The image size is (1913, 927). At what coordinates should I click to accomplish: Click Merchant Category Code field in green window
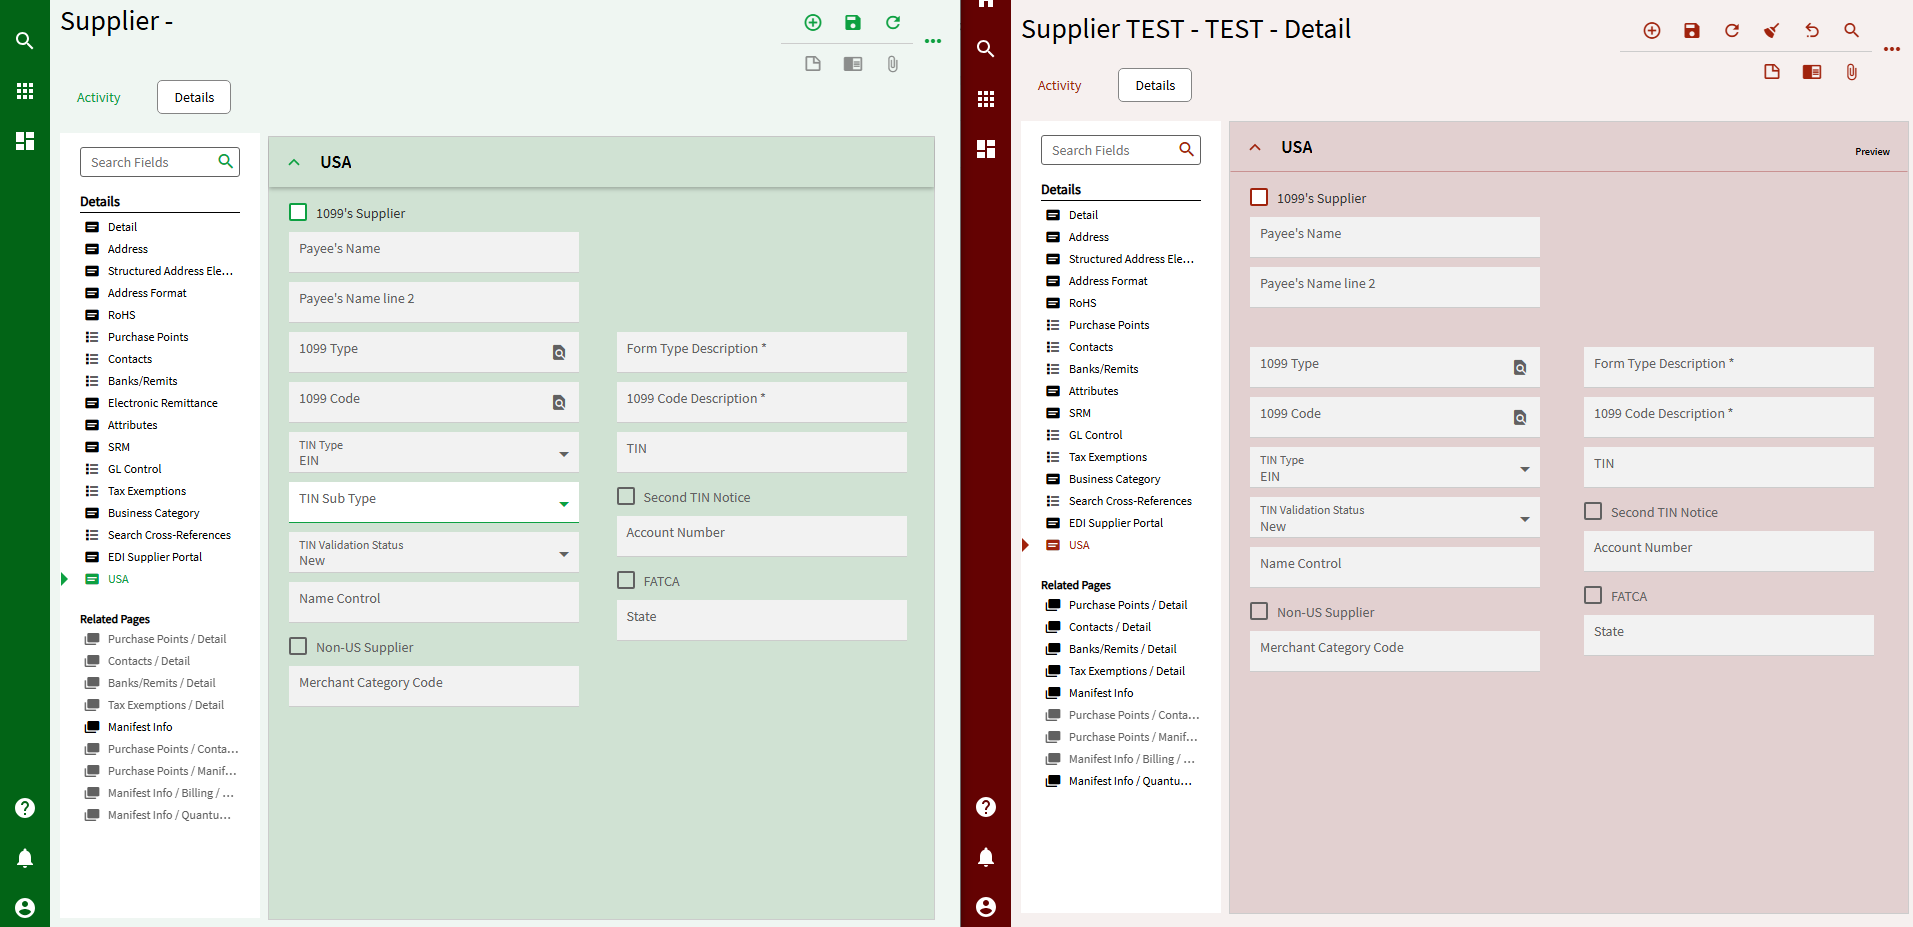pyautogui.click(x=434, y=686)
